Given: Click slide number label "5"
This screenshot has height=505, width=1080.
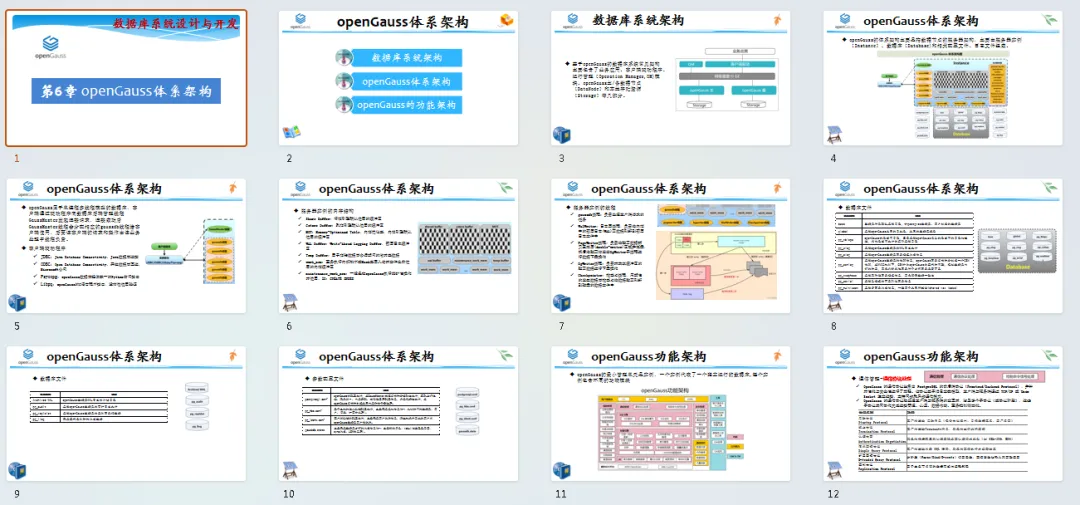Looking at the screenshot, I should coord(17,326).
